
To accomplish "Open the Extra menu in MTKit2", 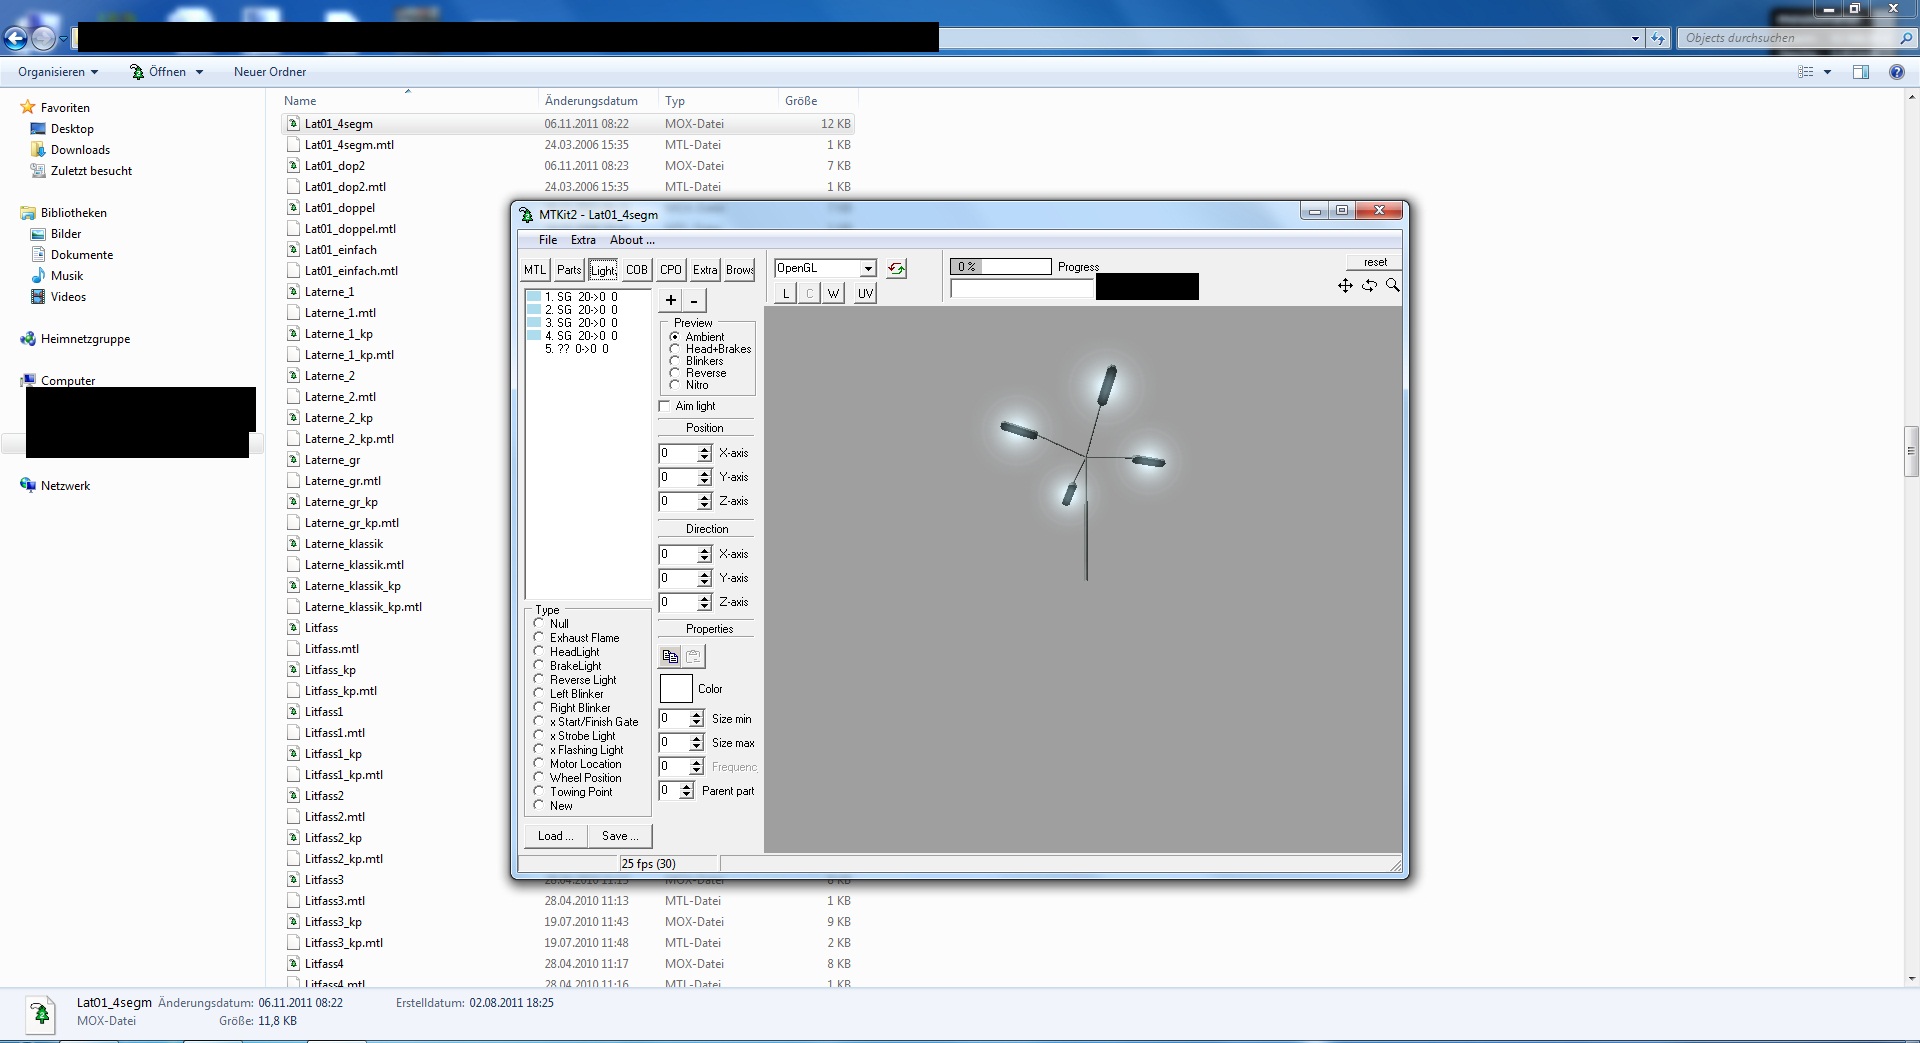I will tap(583, 240).
